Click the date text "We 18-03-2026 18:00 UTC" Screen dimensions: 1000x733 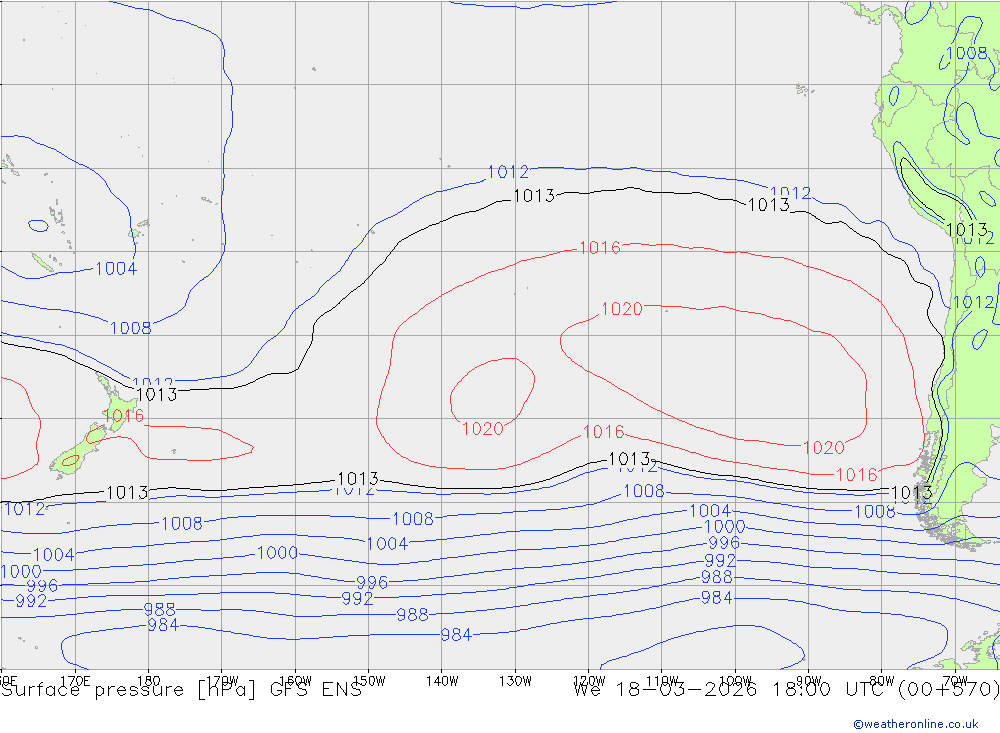[x=732, y=690]
